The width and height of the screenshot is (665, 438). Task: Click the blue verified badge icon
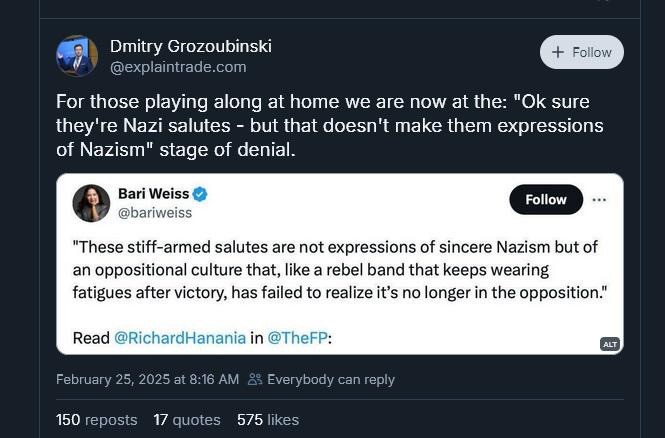[x=200, y=194]
